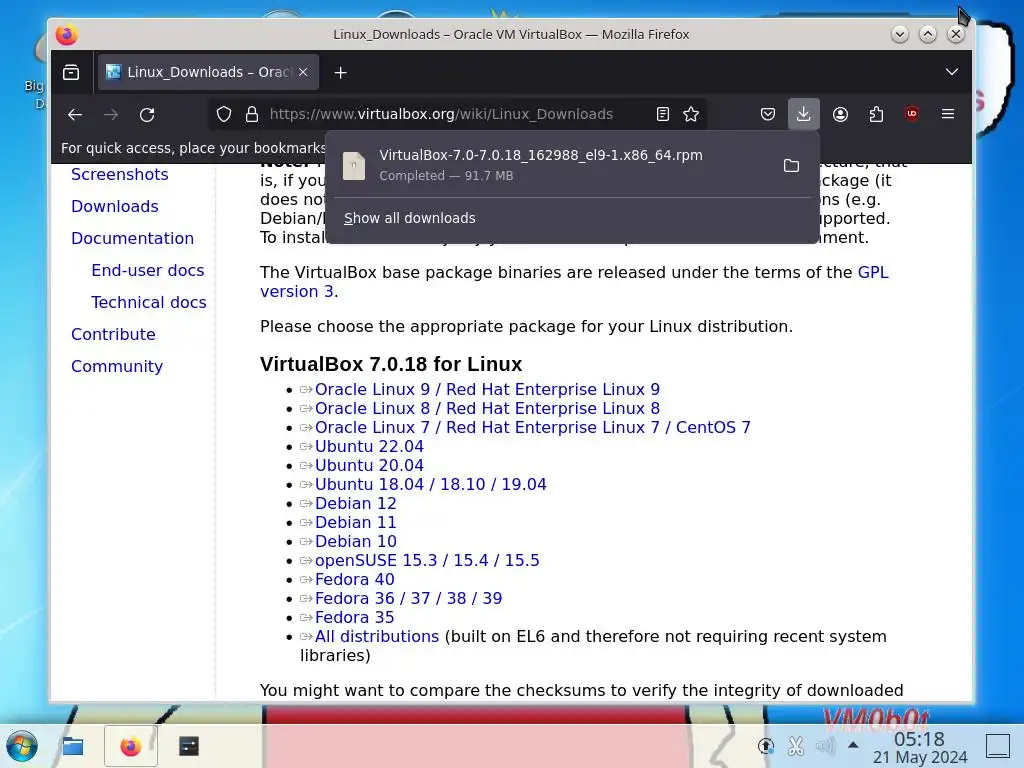1024x768 pixels.
Task: Save page to Pocket
Action: tap(768, 114)
